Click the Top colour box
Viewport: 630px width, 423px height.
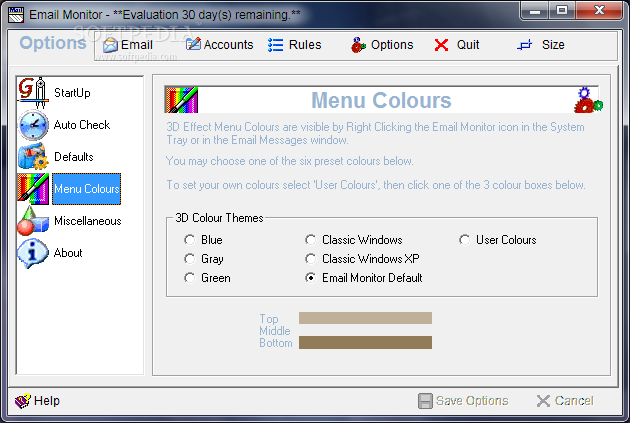coord(365,318)
